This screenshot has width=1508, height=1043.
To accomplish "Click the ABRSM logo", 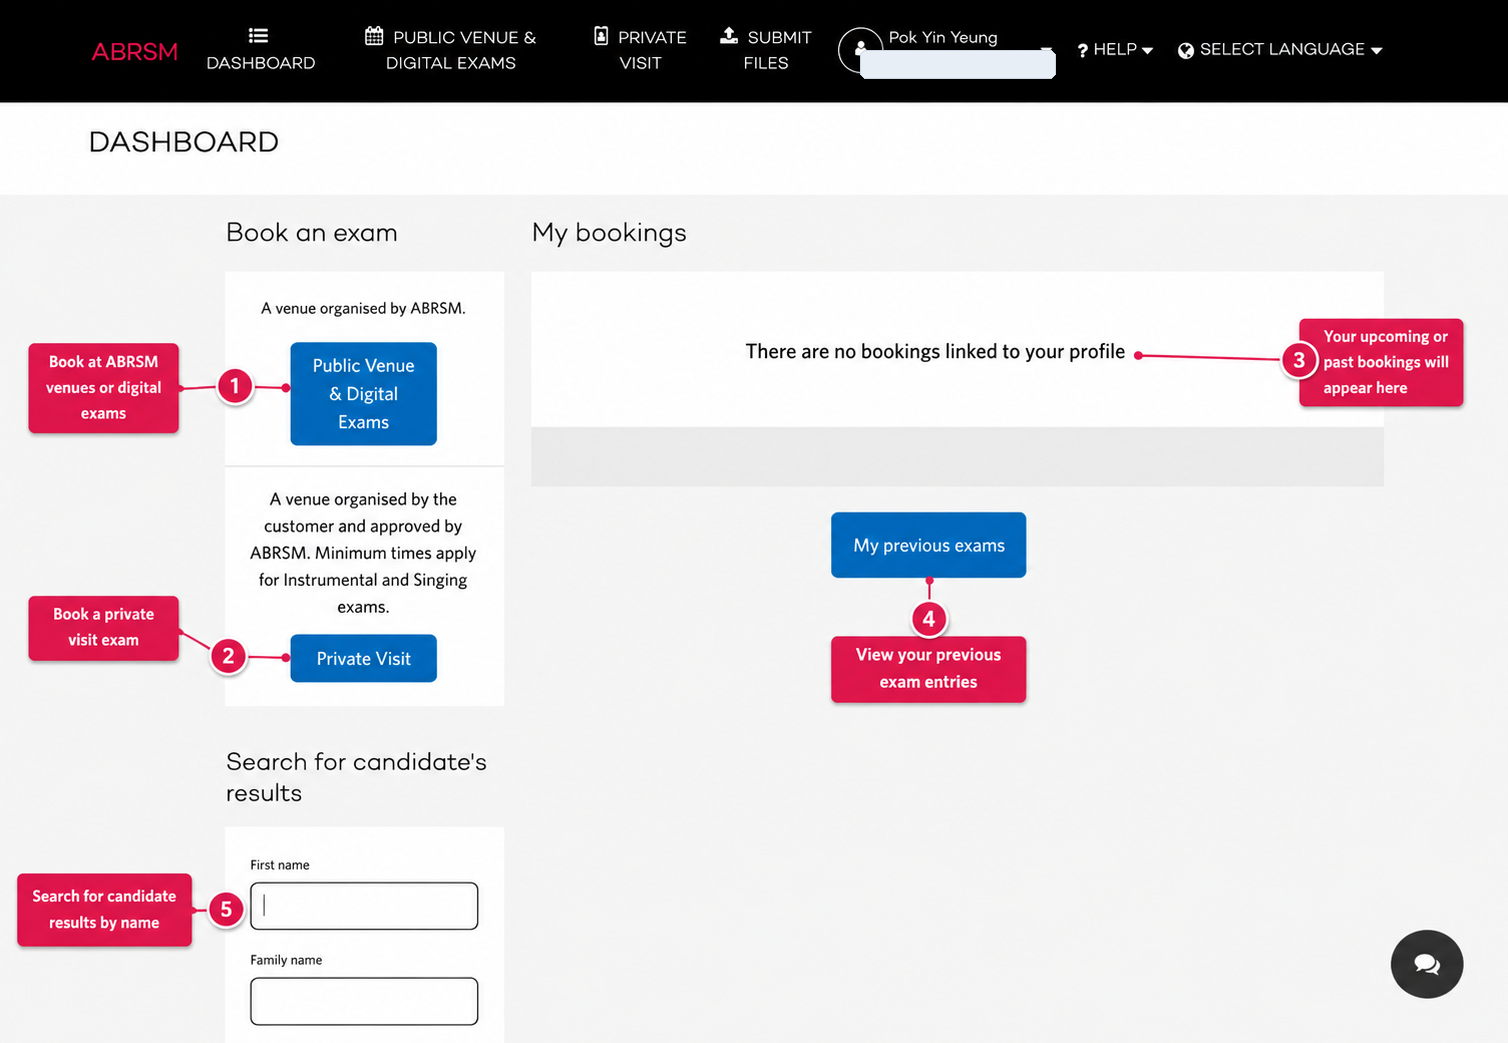I will [135, 51].
